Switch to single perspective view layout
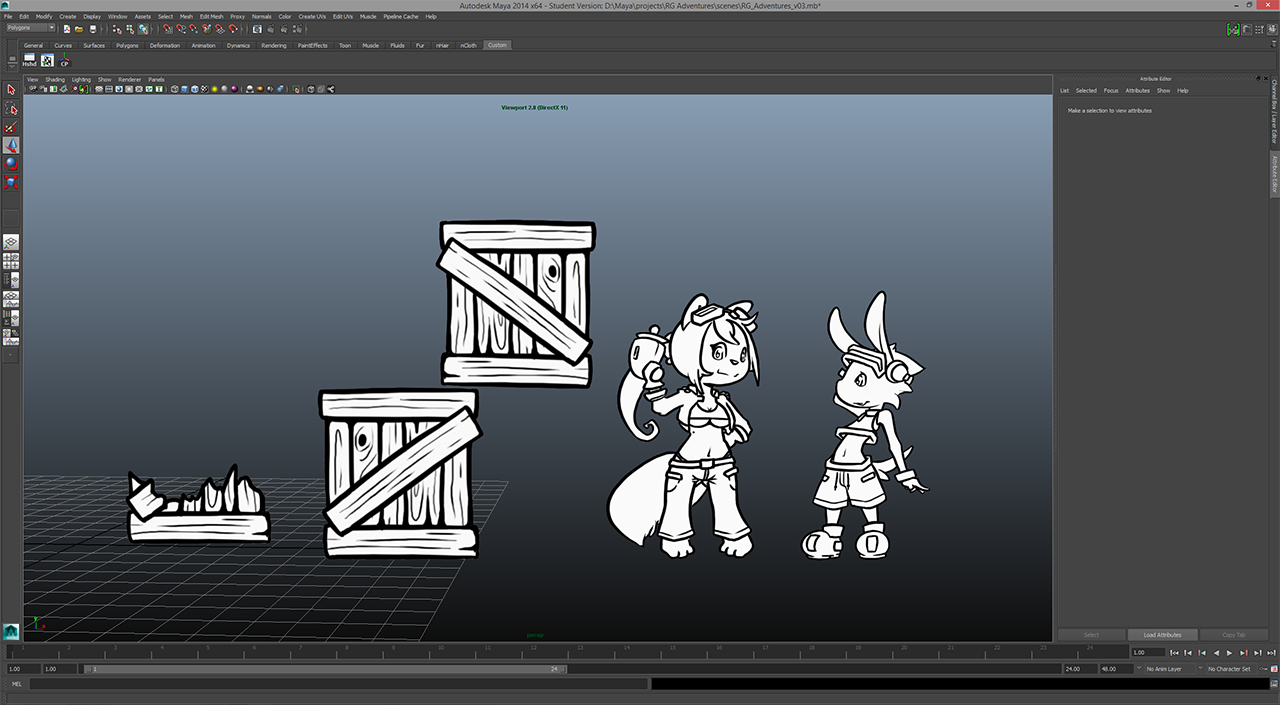 (x=11, y=242)
